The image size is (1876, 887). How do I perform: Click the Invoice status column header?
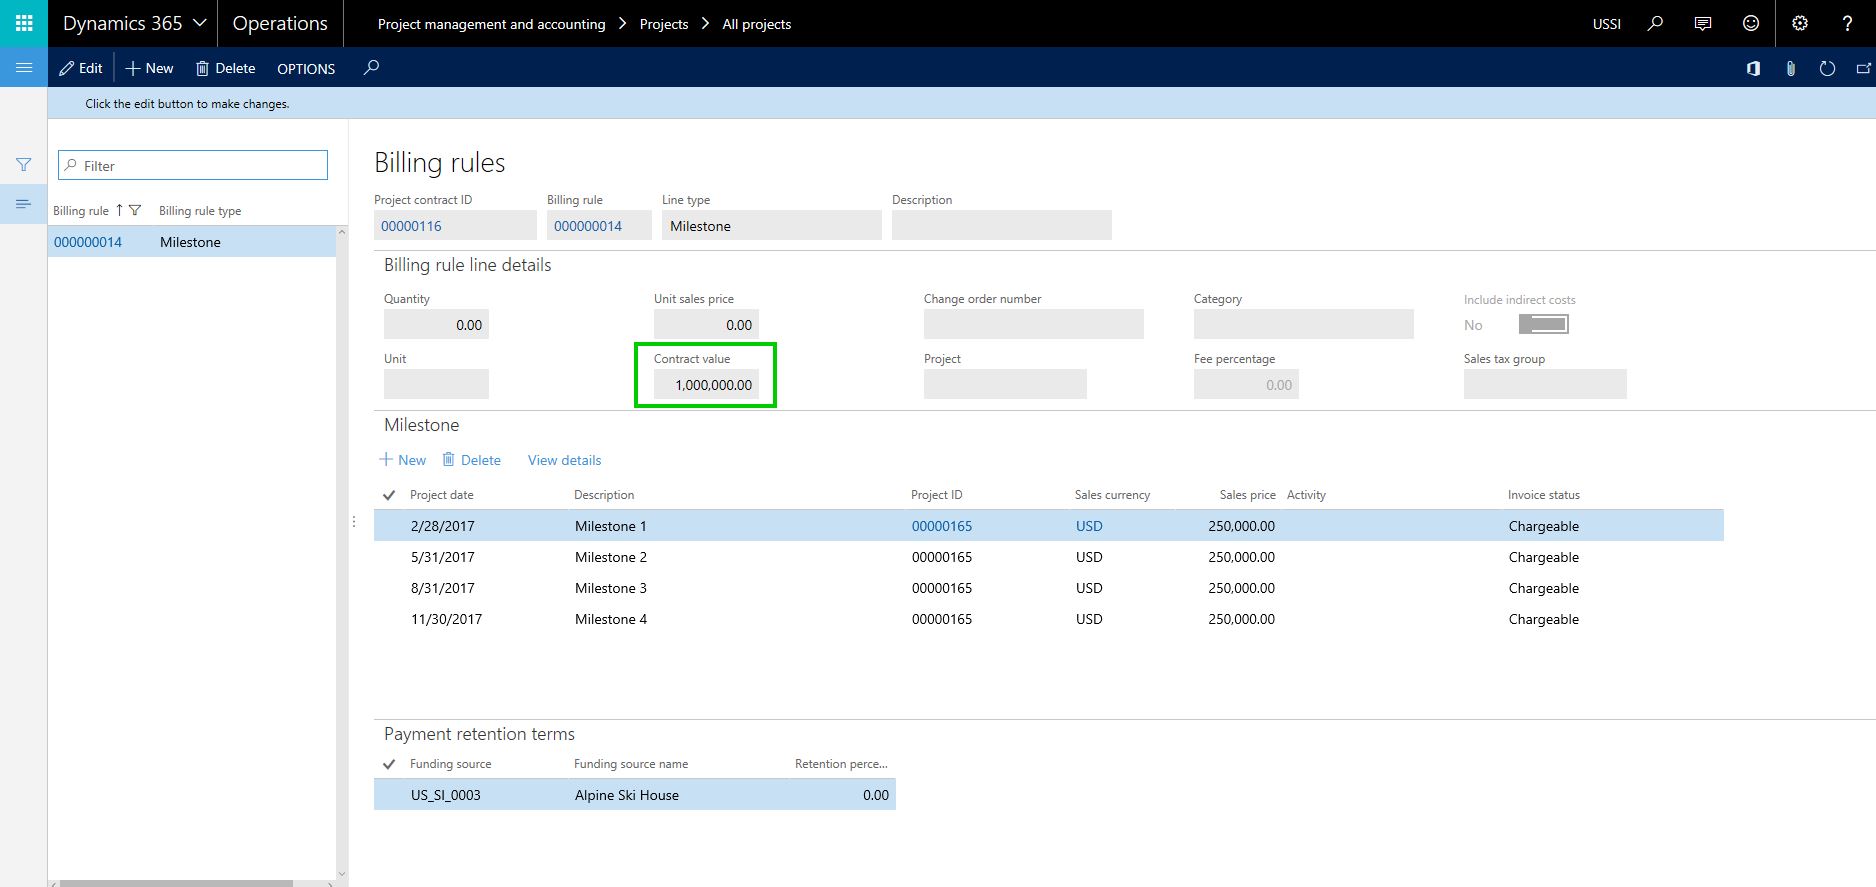(x=1543, y=495)
